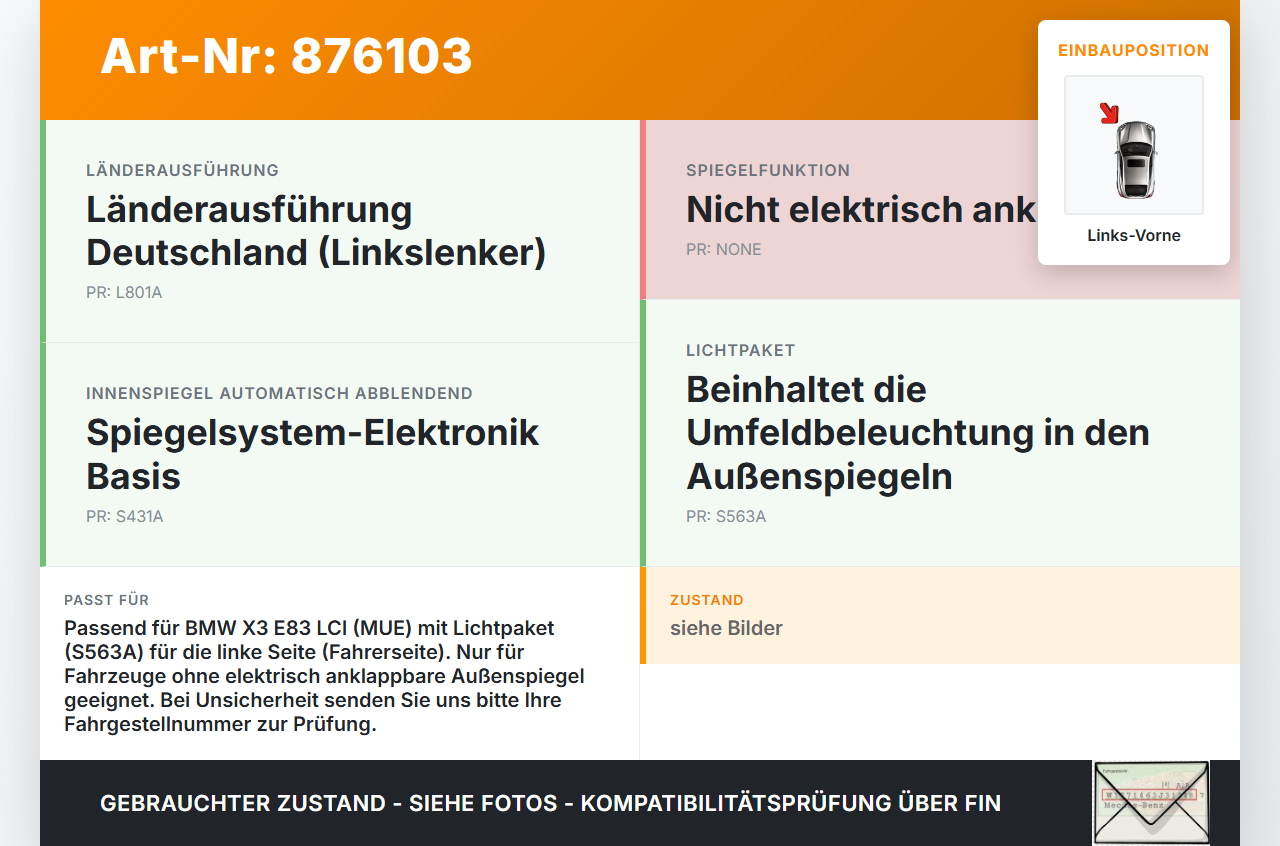1280x846 pixels.
Task: Click the 'SPIEGELFUNKTION' label
Action: point(768,170)
